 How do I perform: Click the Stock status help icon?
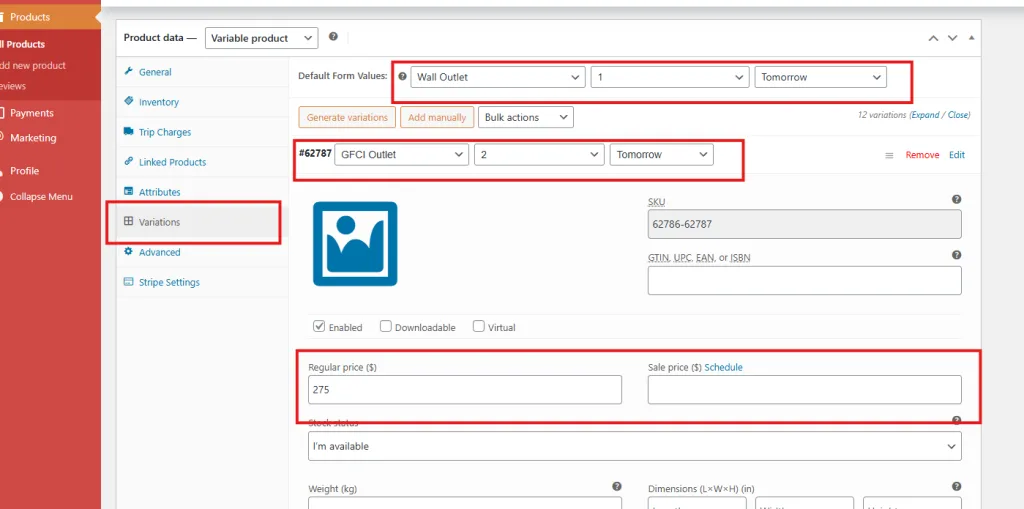click(x=956, y=421)
